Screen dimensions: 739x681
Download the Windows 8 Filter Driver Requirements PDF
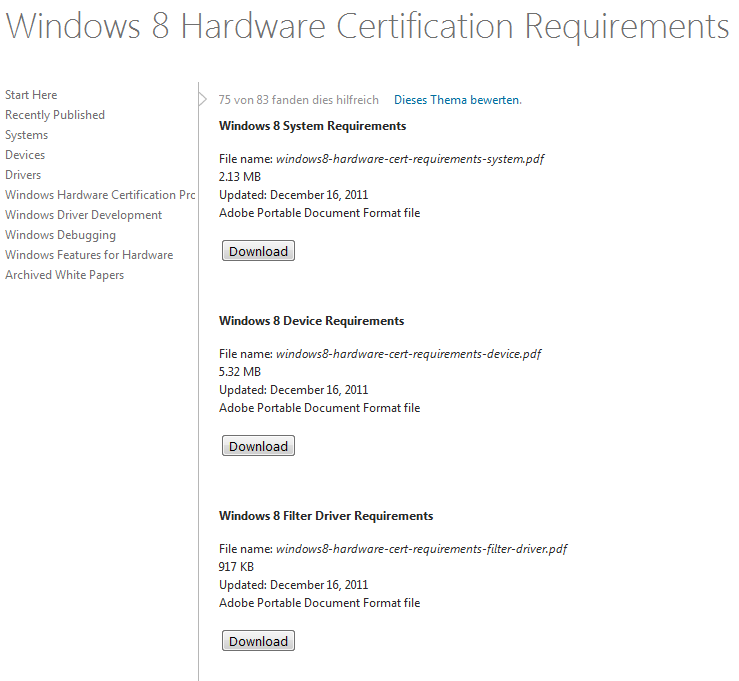(x=258, y=642)
